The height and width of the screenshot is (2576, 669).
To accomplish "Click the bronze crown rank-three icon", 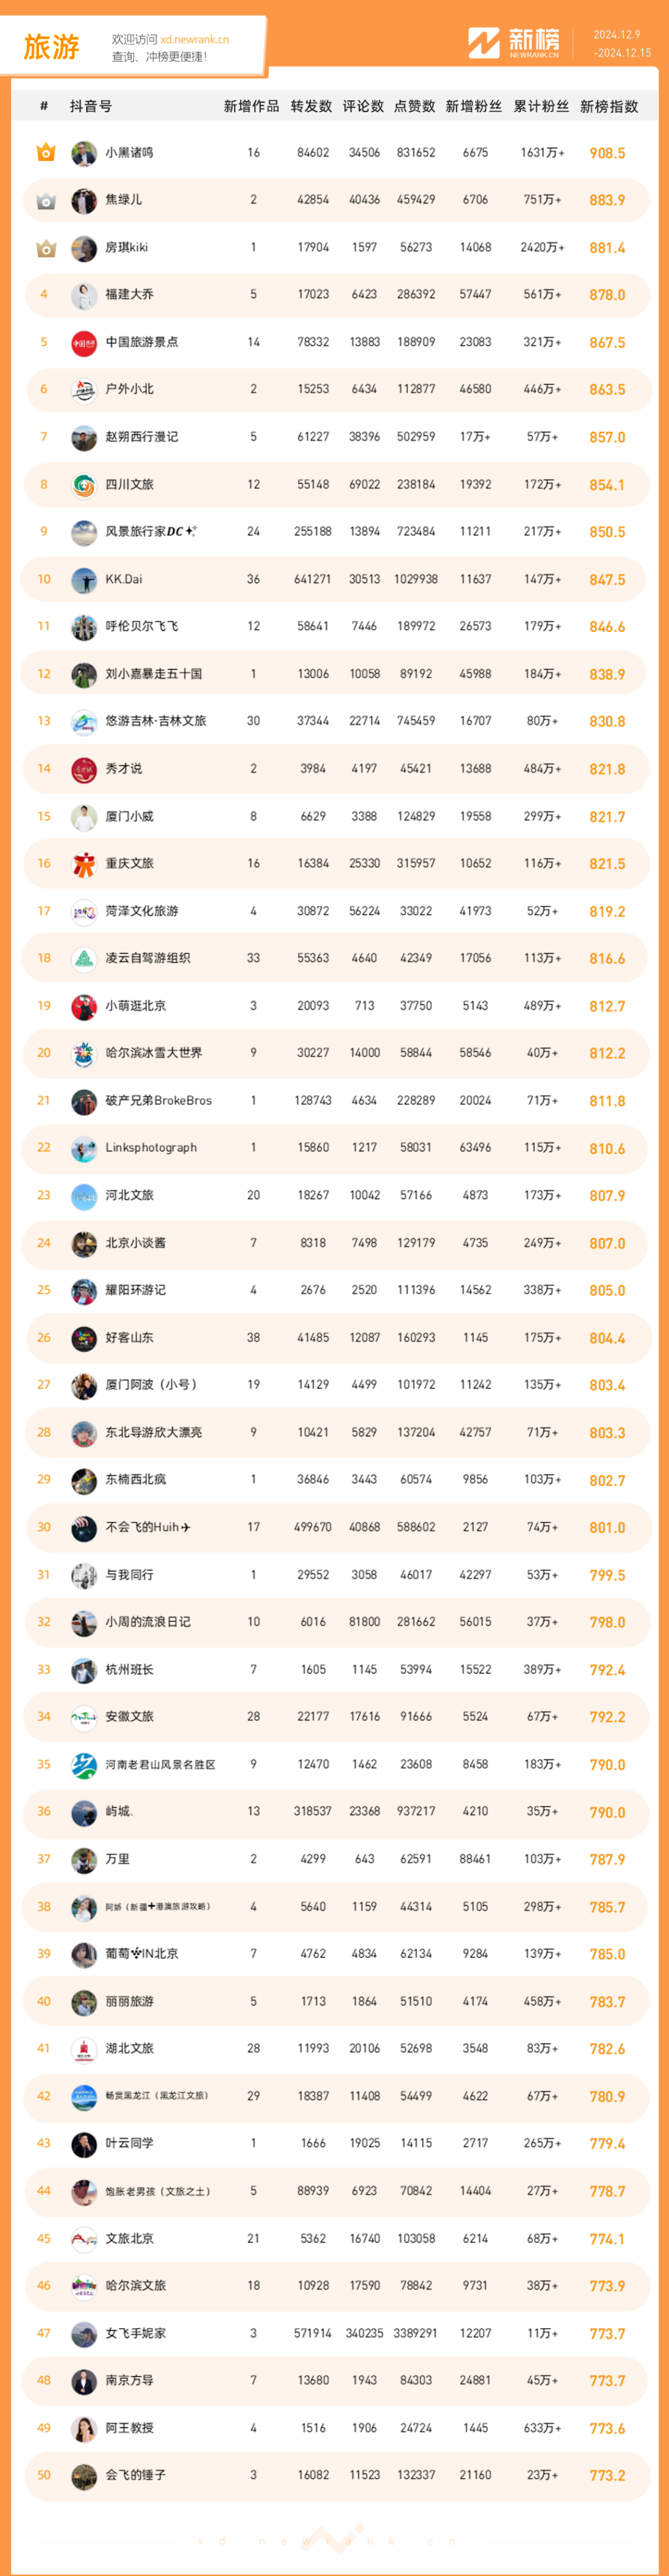I will (45, 248).
